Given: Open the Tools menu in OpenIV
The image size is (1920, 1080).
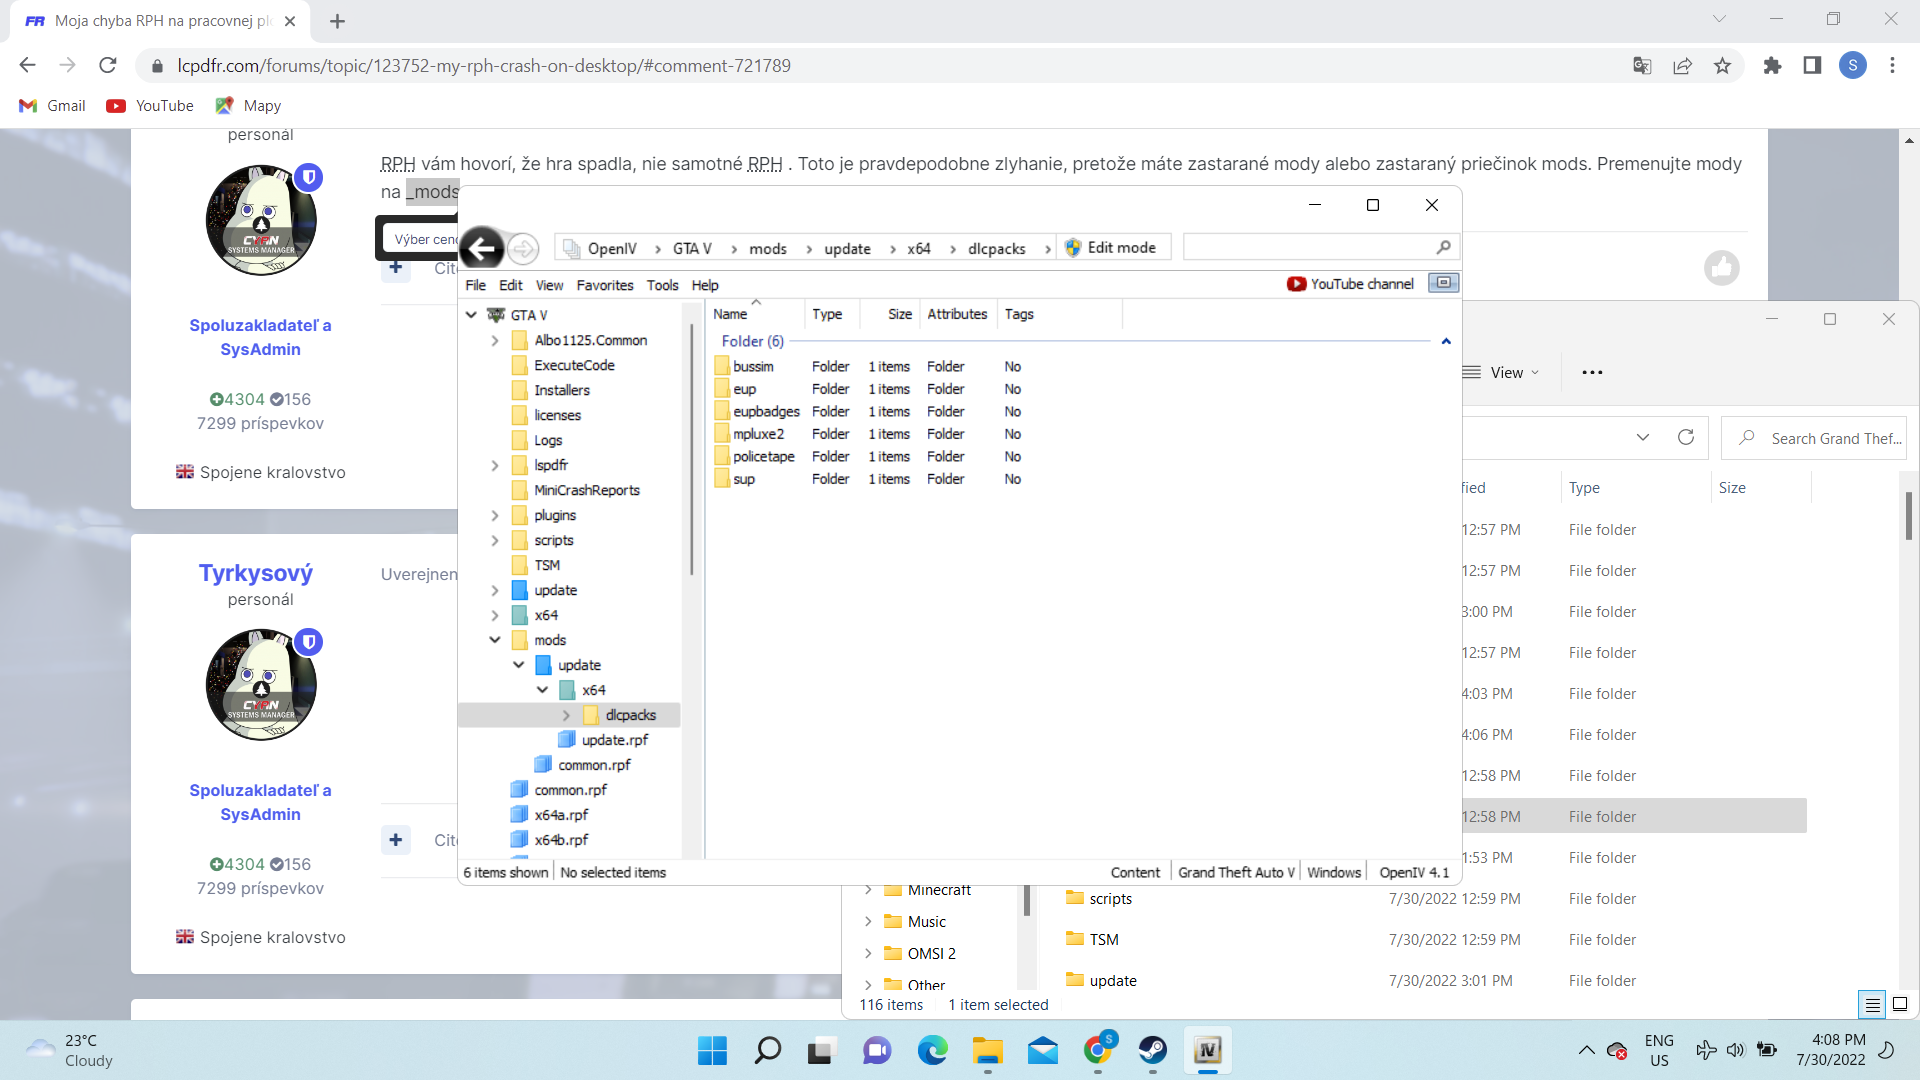Looking at the screenshot, I should (662, 285).
